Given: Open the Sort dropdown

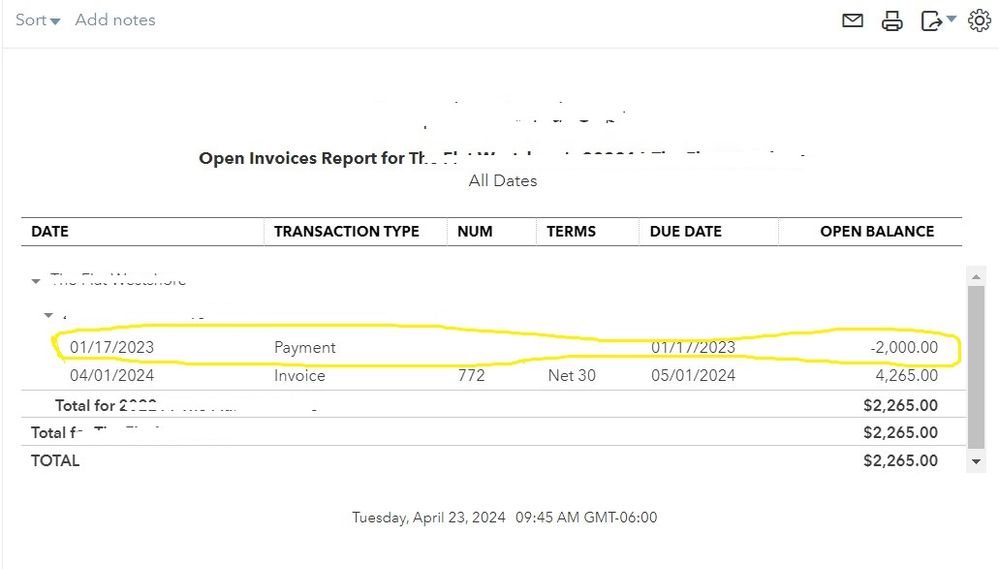Looking at the screenshot, I should coord(38,20).
